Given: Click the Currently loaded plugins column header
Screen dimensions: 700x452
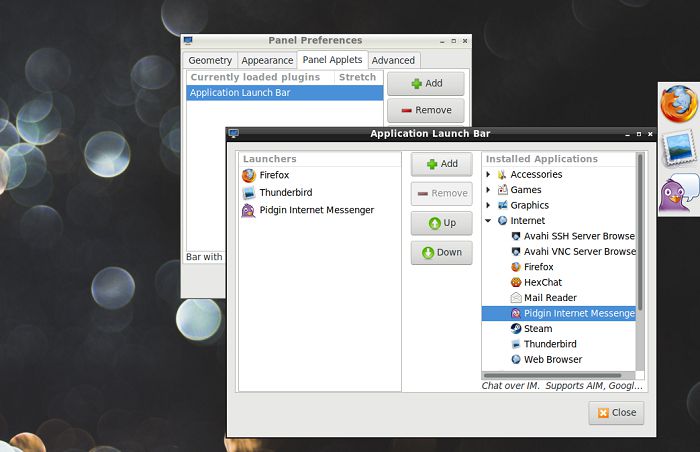Looking at the screenshot, I should tap(260, 77).
